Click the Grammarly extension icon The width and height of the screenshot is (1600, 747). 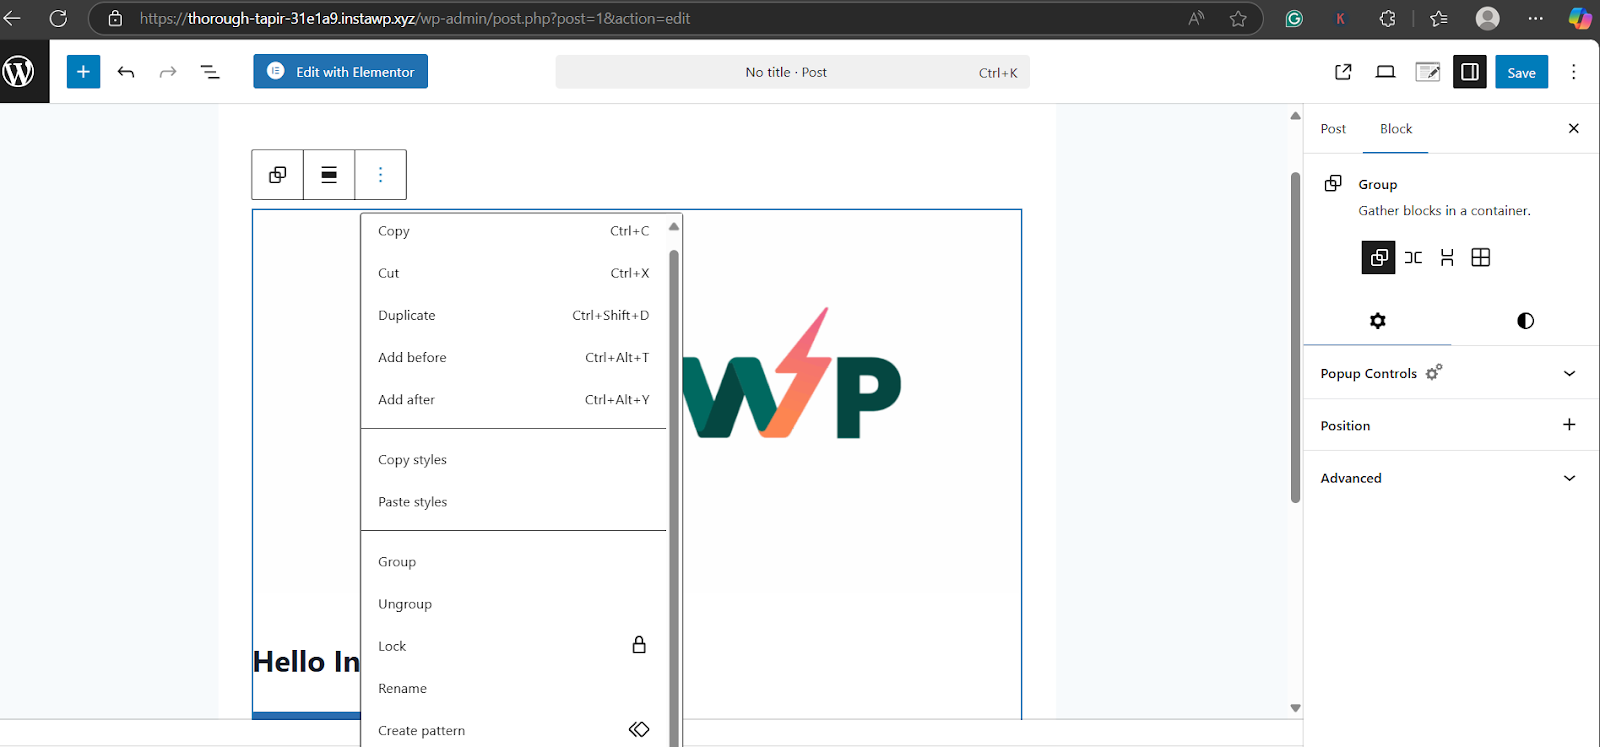click(x=1294, y=18)
